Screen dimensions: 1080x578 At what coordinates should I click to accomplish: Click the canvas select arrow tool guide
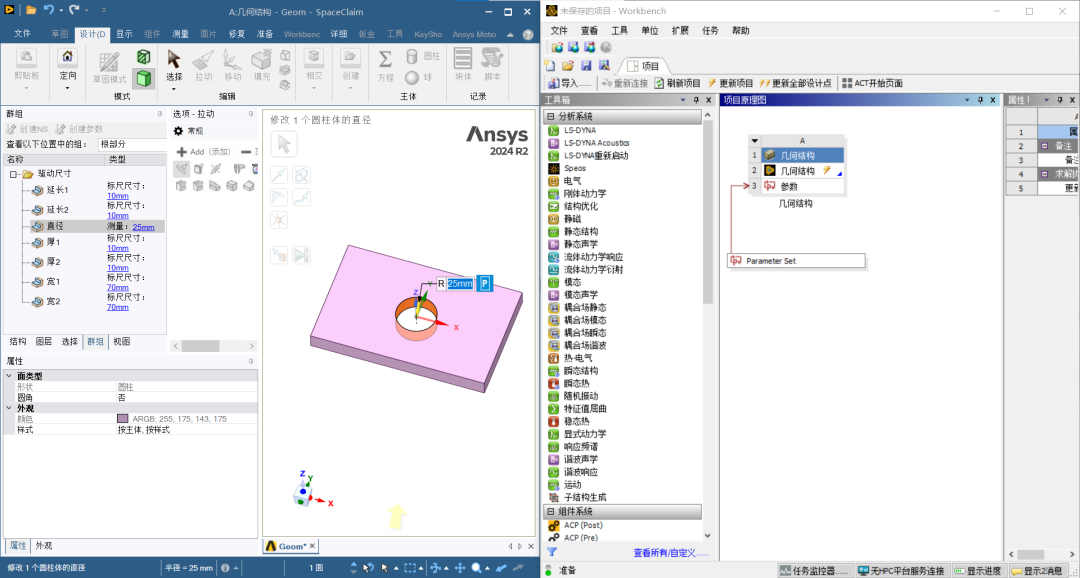pos(284,145)
